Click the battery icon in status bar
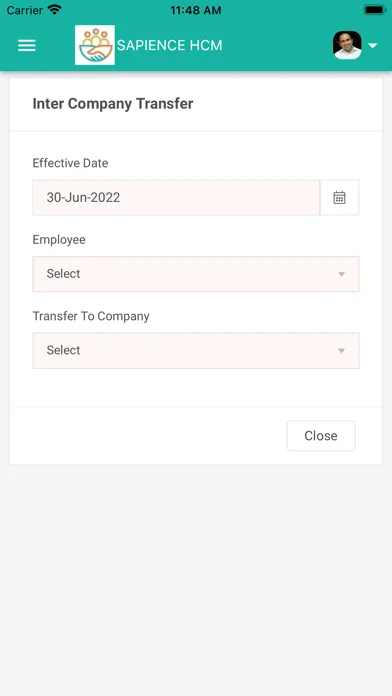 click(374, 10)
